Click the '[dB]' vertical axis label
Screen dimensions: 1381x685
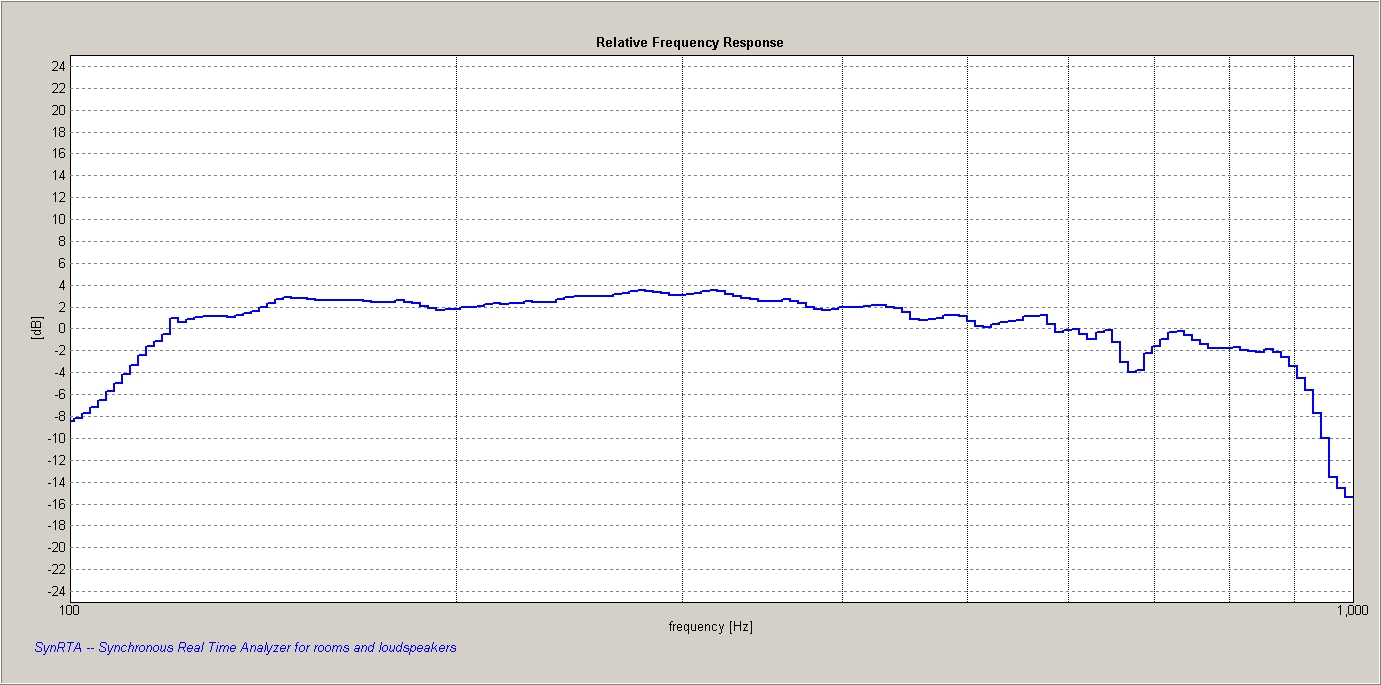tap(37, 327)
